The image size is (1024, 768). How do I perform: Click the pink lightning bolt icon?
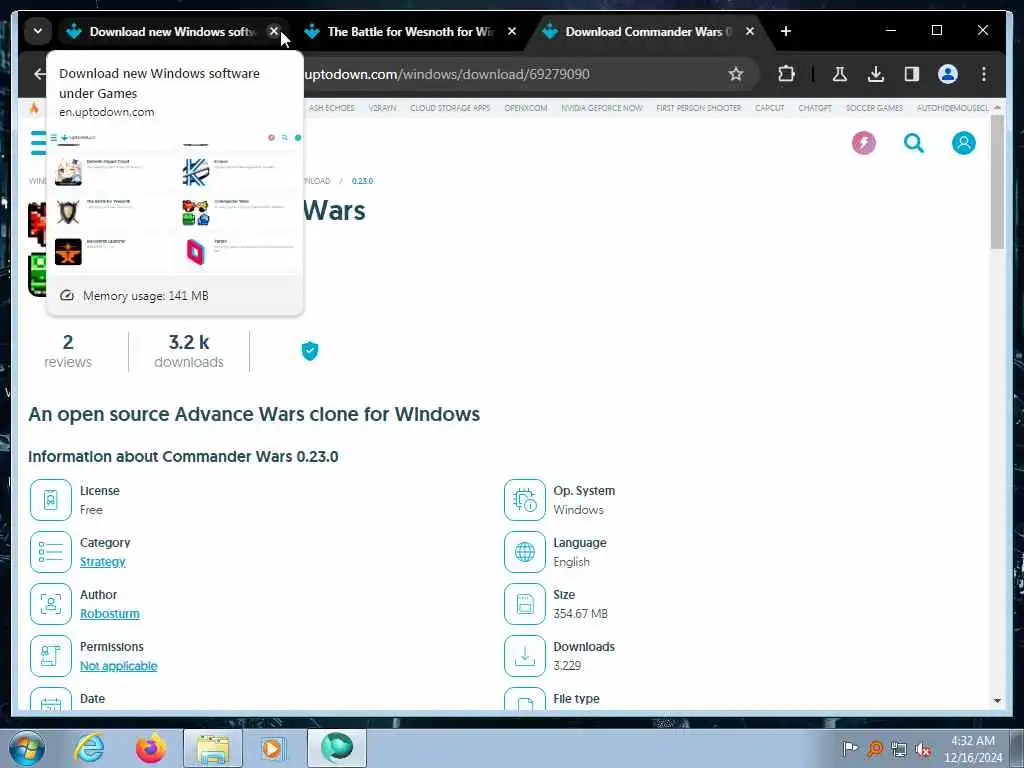tap(863, 142)
